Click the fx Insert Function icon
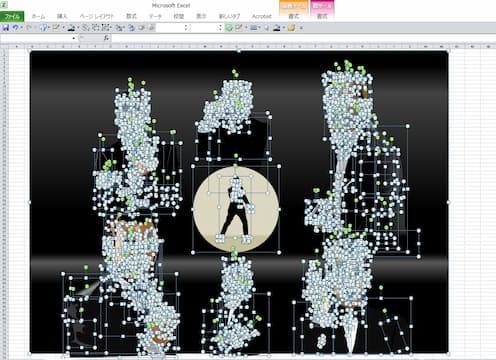Screen dimensions: 496x360 click(x=106, y=38)
